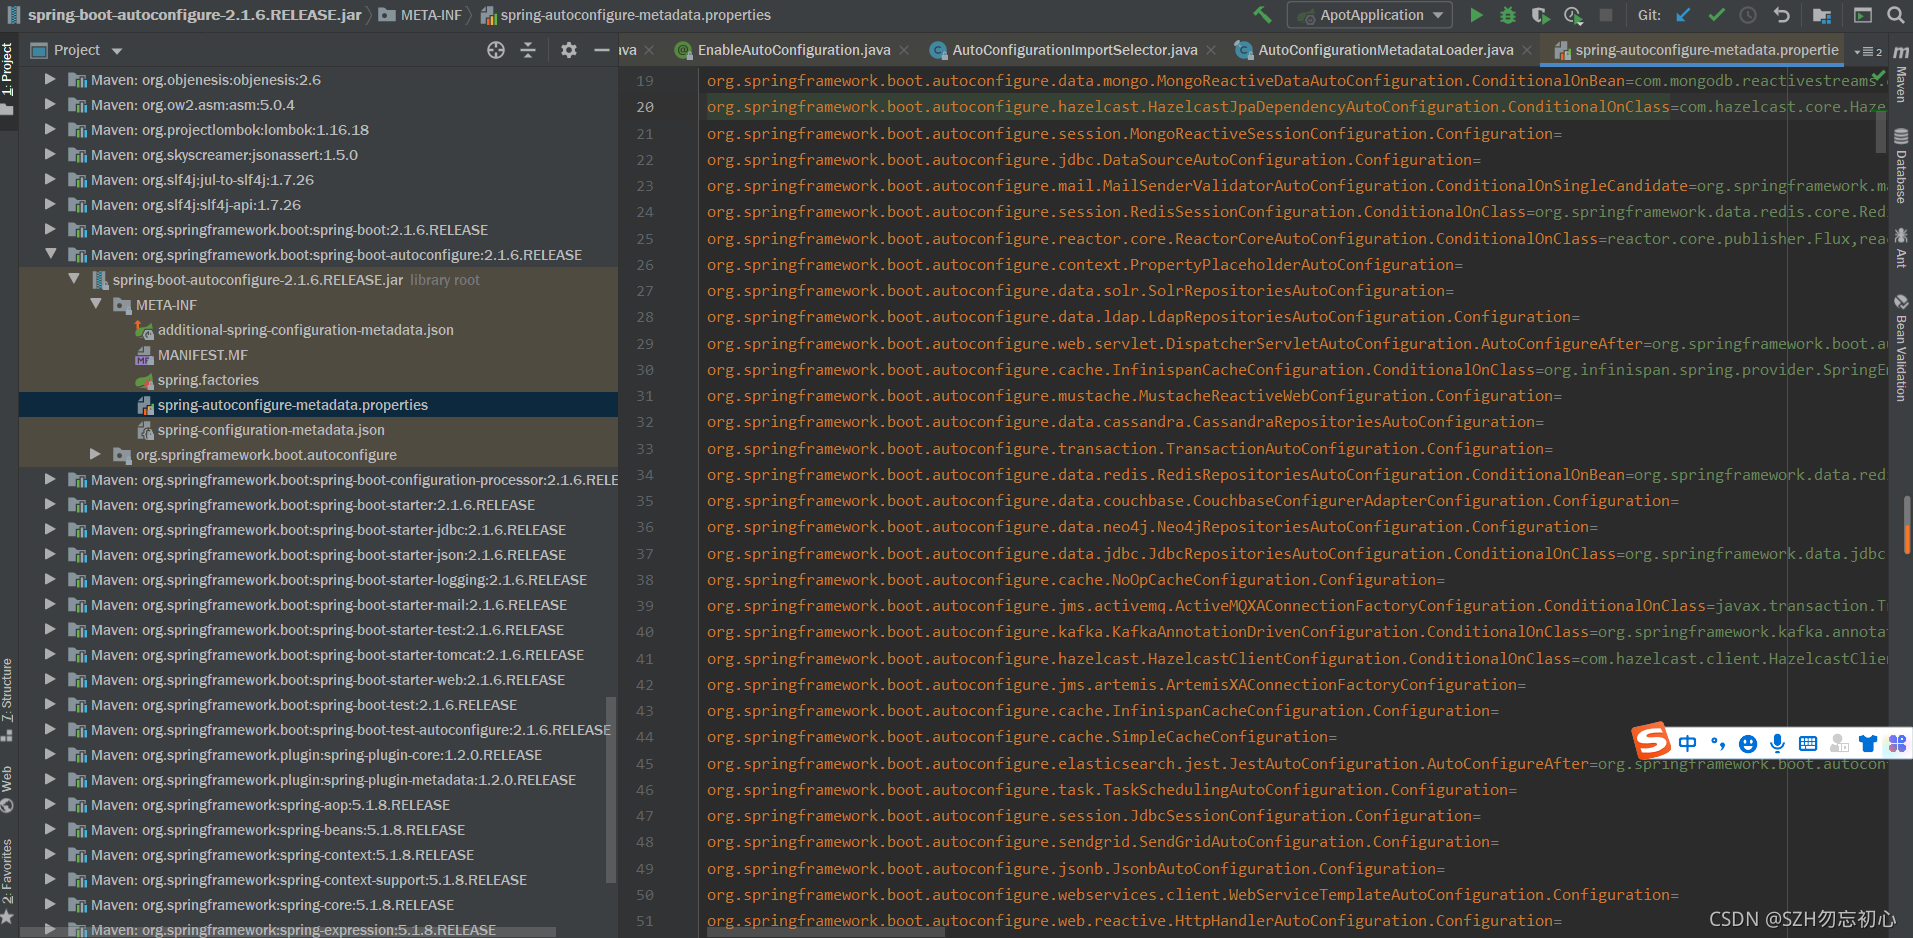Collapse the META-INF folder
The image size is (1913, 938).
(x=96, y=304)
